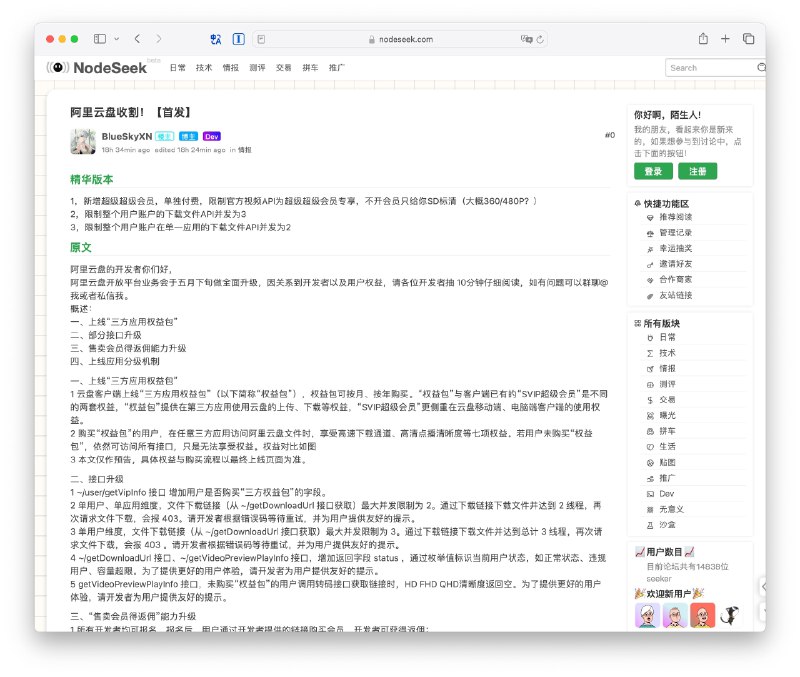
Task: Click the 贴图 icon in sidebar
Action: click(x=650, y=463)
